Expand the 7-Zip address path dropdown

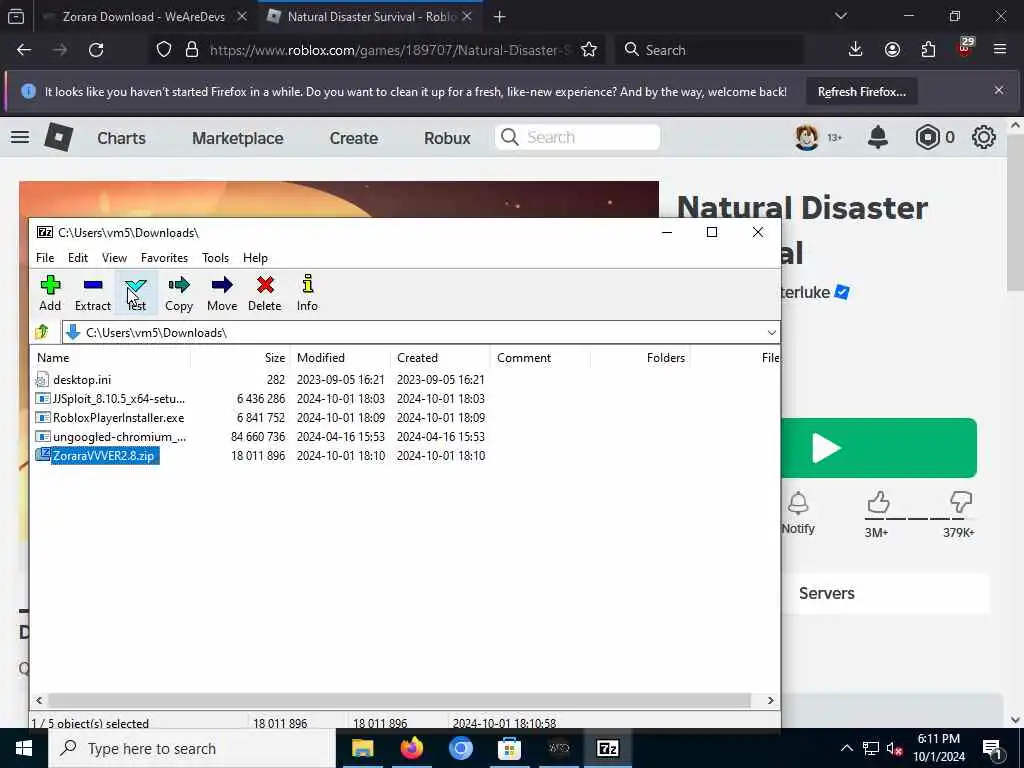click(771, 332)
